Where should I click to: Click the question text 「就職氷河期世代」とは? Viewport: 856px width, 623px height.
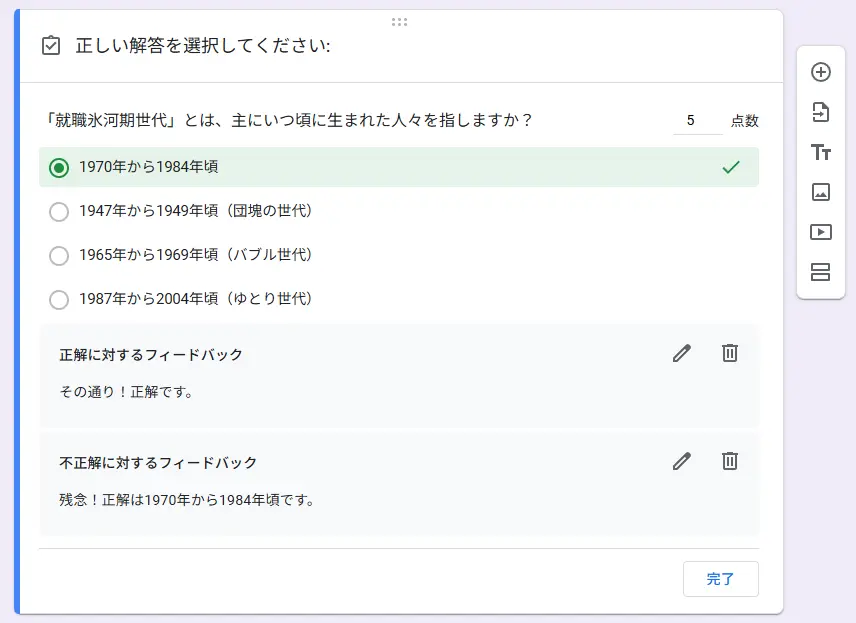click(288, 120)
